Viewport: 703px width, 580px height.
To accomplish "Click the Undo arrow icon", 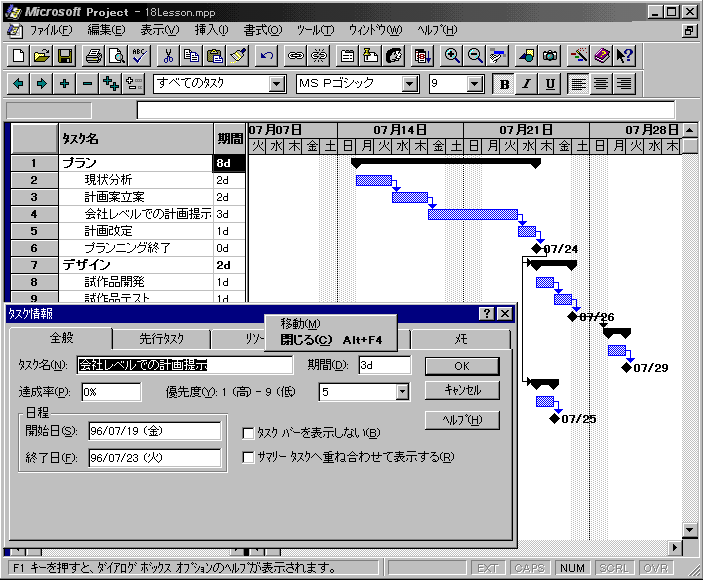I will pos(266,56).
